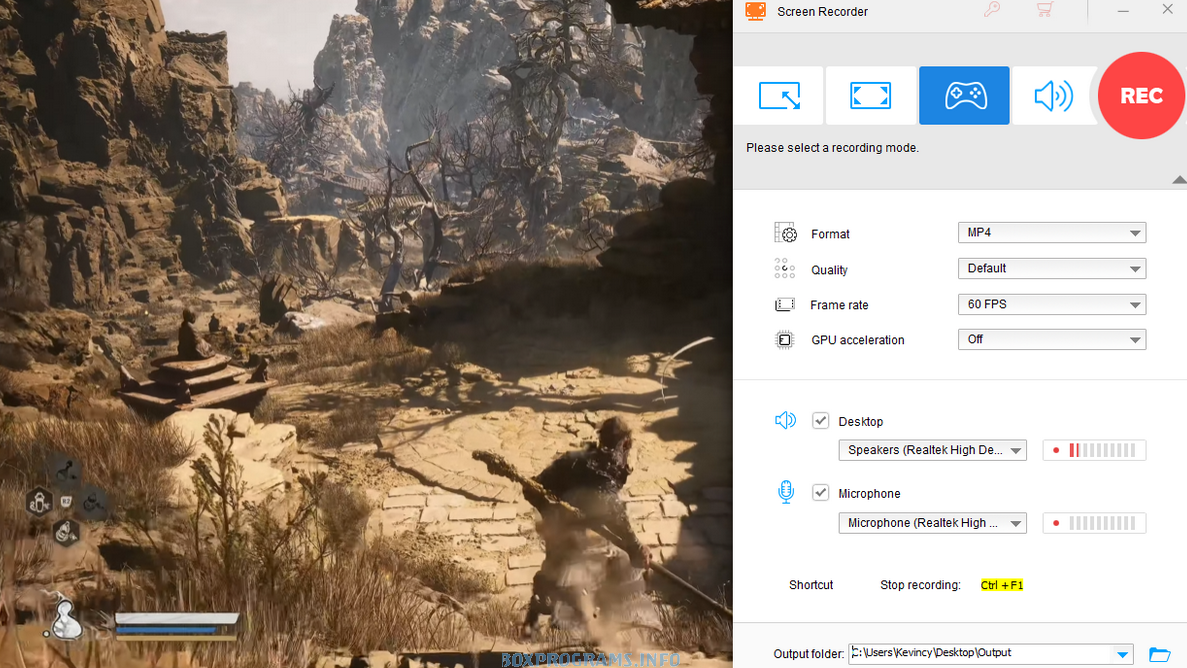The width and height of the screenshot is (1187, 668).
Task: Open the shopping cart purchase icon
Action: click(x=1045, y=10)
